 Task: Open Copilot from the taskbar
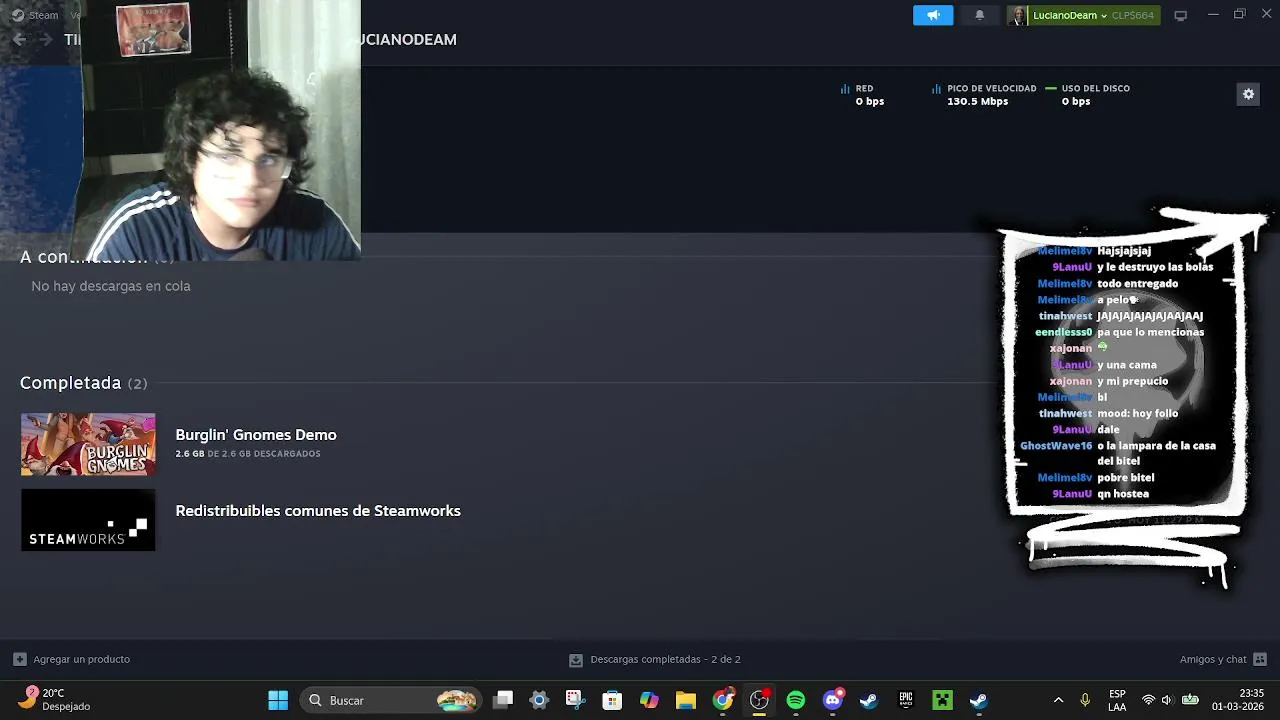coord(649,700)
